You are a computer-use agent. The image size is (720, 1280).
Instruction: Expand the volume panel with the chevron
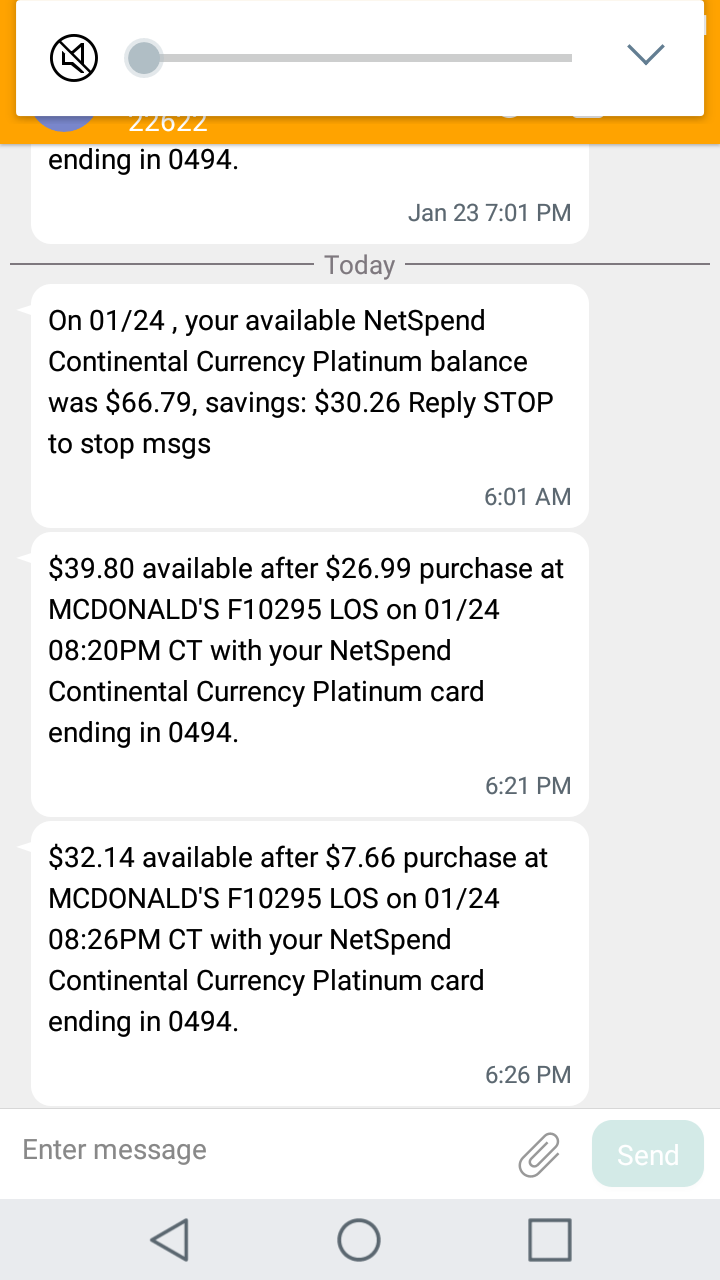(x=645, y=54)
